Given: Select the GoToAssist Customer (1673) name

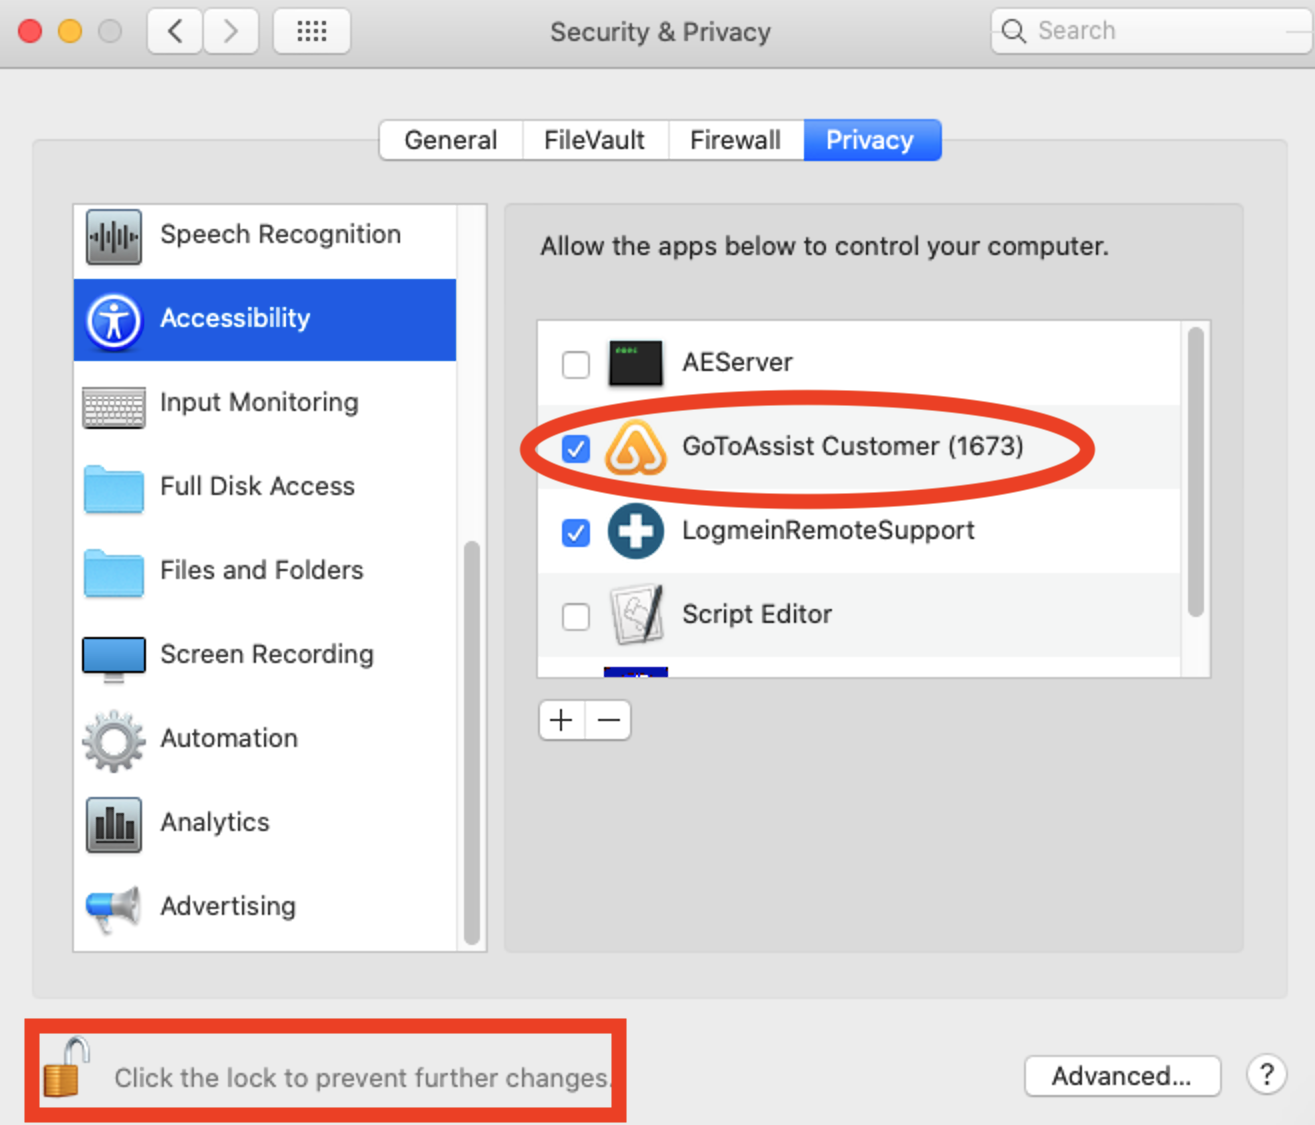Looking at the screenshot, I should point(853,446).
